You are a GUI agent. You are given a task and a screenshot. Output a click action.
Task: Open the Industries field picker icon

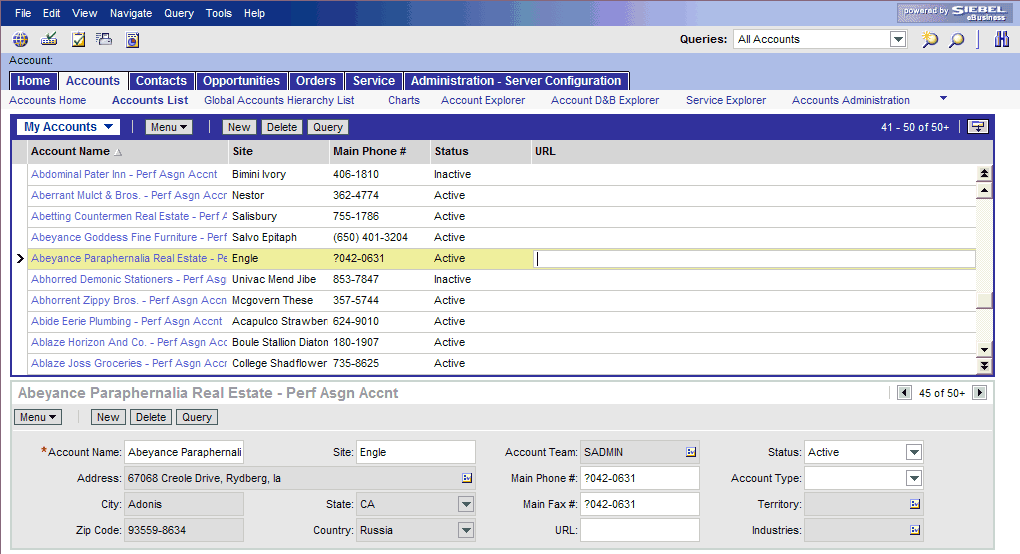pos(915,530)
